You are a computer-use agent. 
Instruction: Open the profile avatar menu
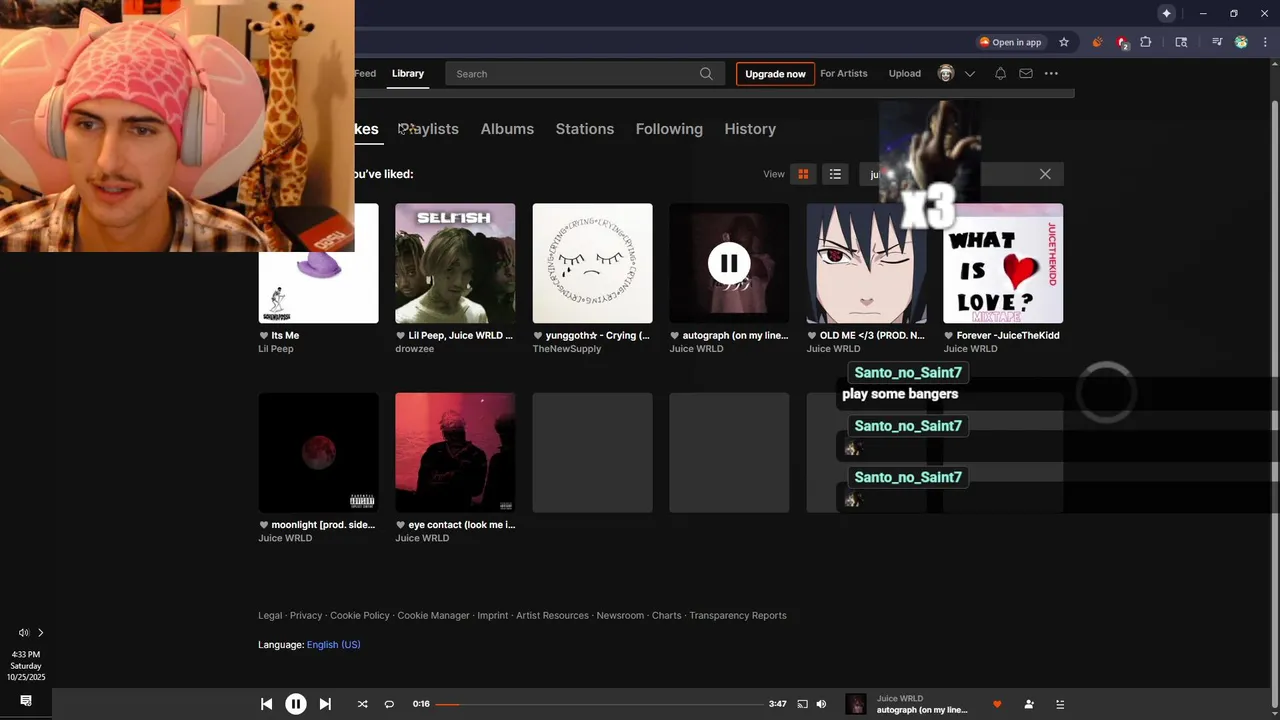coord(946,73)
